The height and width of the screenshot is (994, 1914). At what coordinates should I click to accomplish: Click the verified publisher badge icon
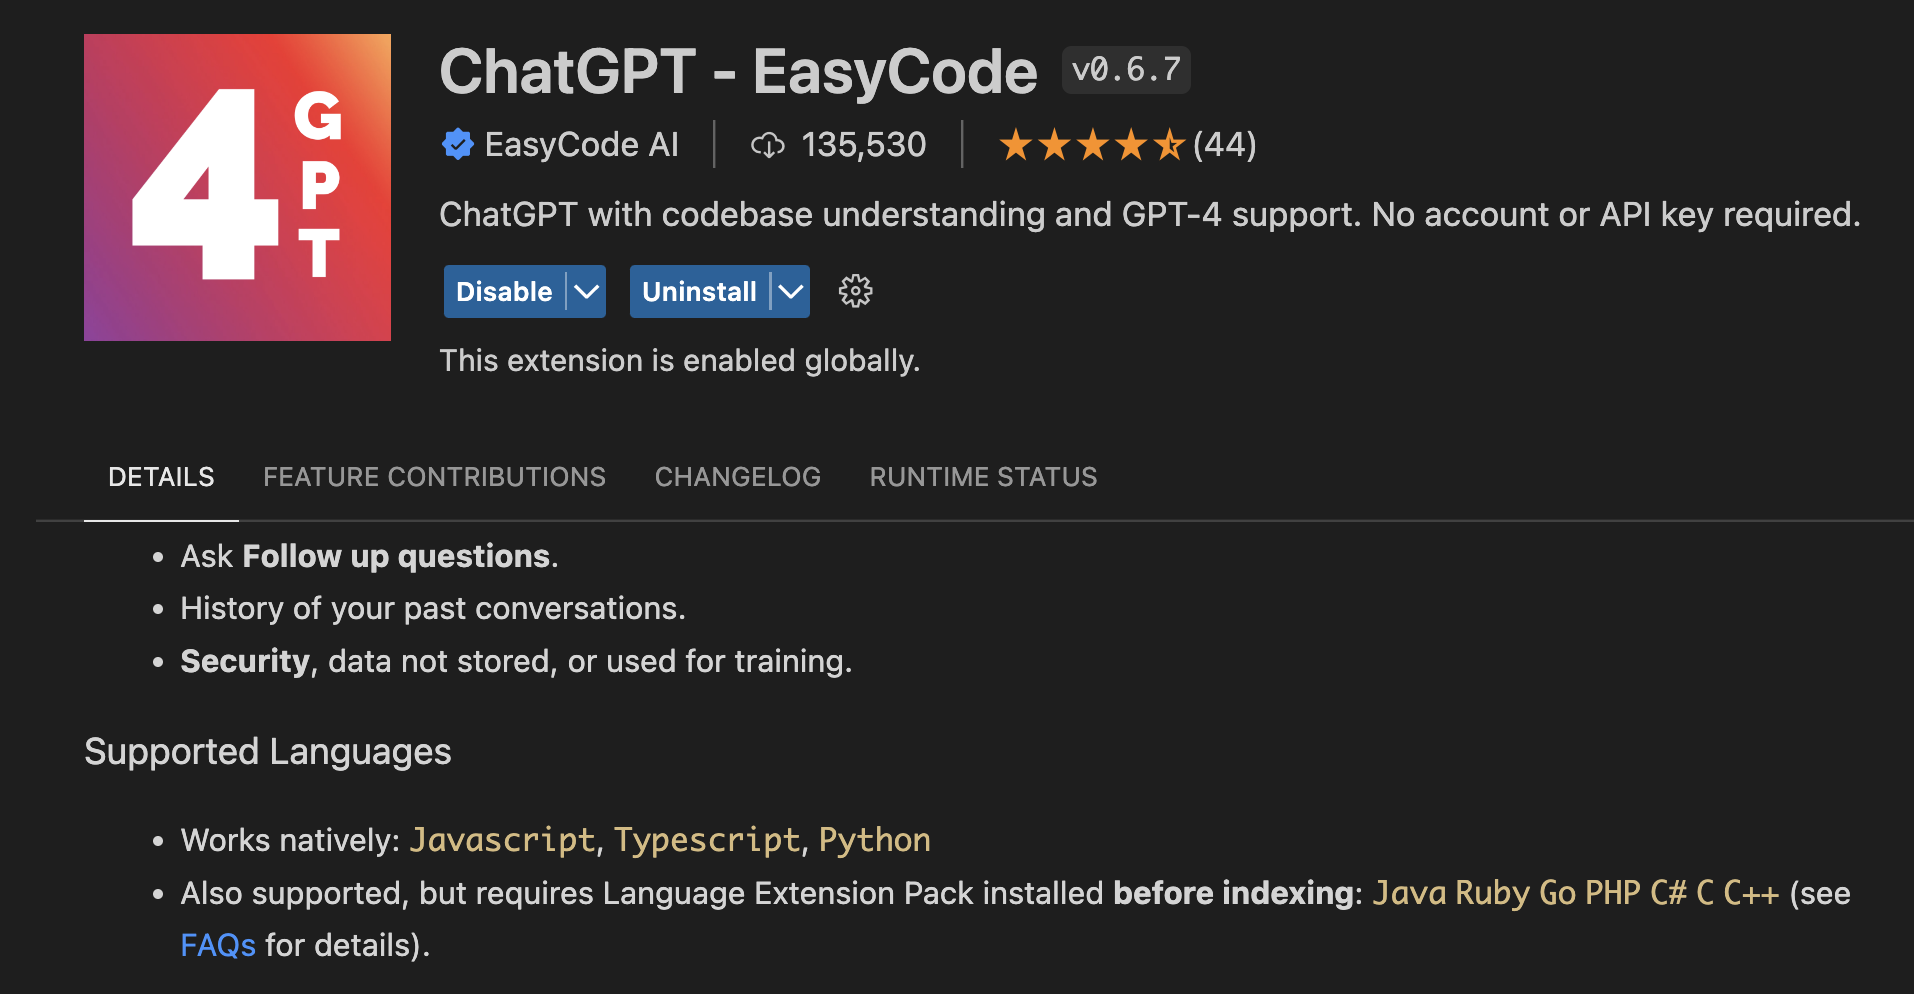pyautogui.click(x=458, y=144)
